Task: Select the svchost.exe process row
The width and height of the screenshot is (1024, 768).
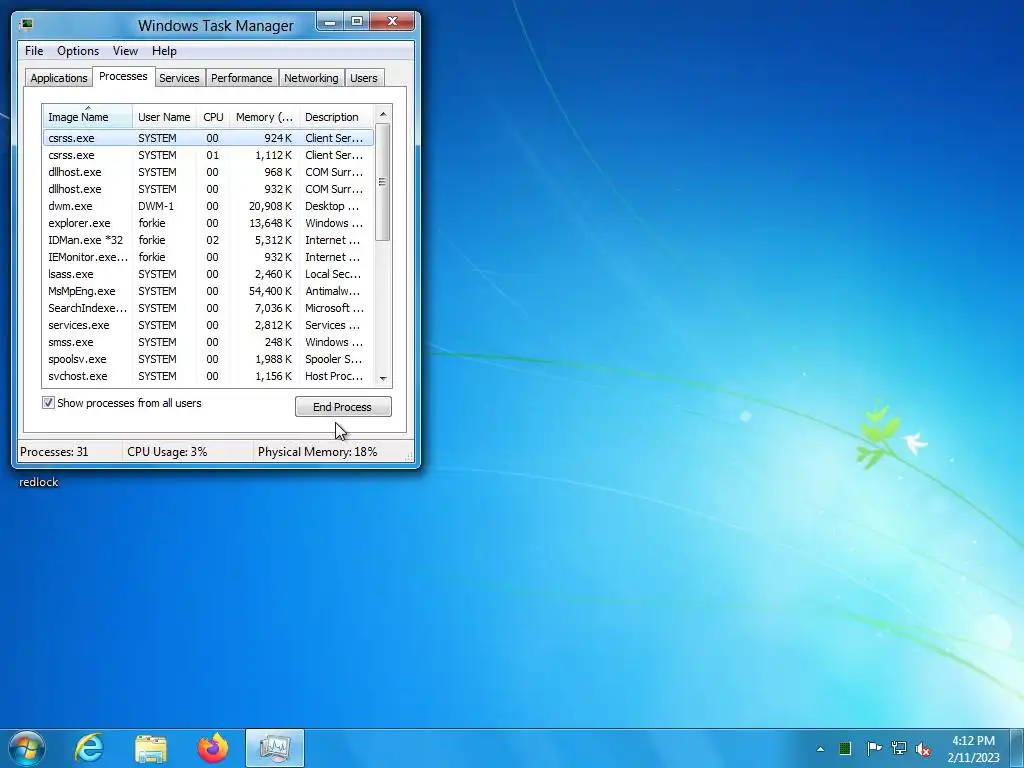Action: click(208, 376)
